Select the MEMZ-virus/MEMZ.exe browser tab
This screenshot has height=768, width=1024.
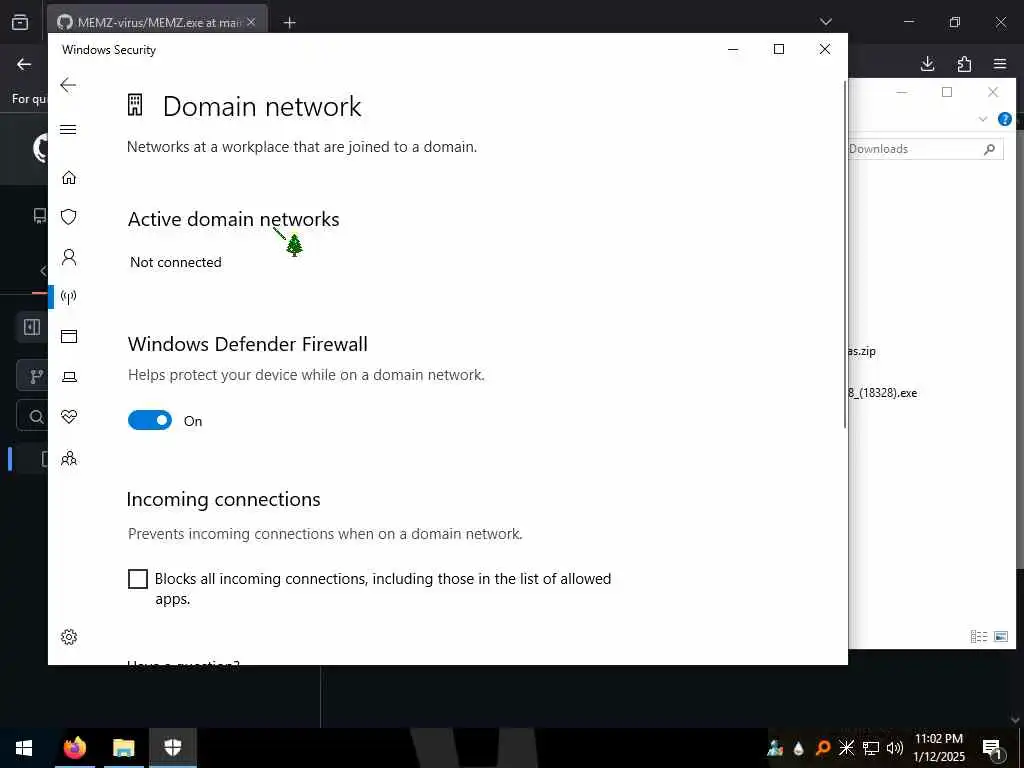(x=157, y=22)
